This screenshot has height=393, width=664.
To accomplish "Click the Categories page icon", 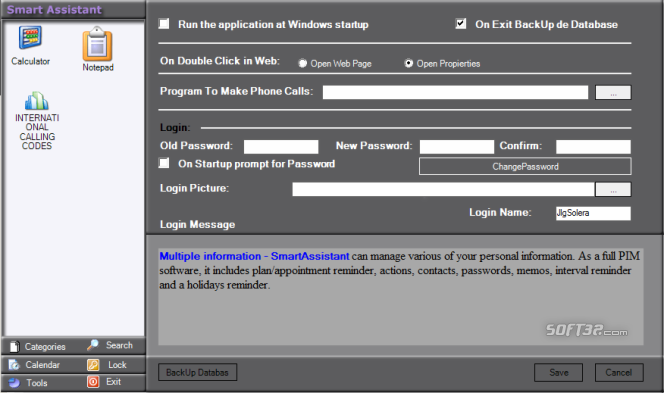I will click(14, 346).
